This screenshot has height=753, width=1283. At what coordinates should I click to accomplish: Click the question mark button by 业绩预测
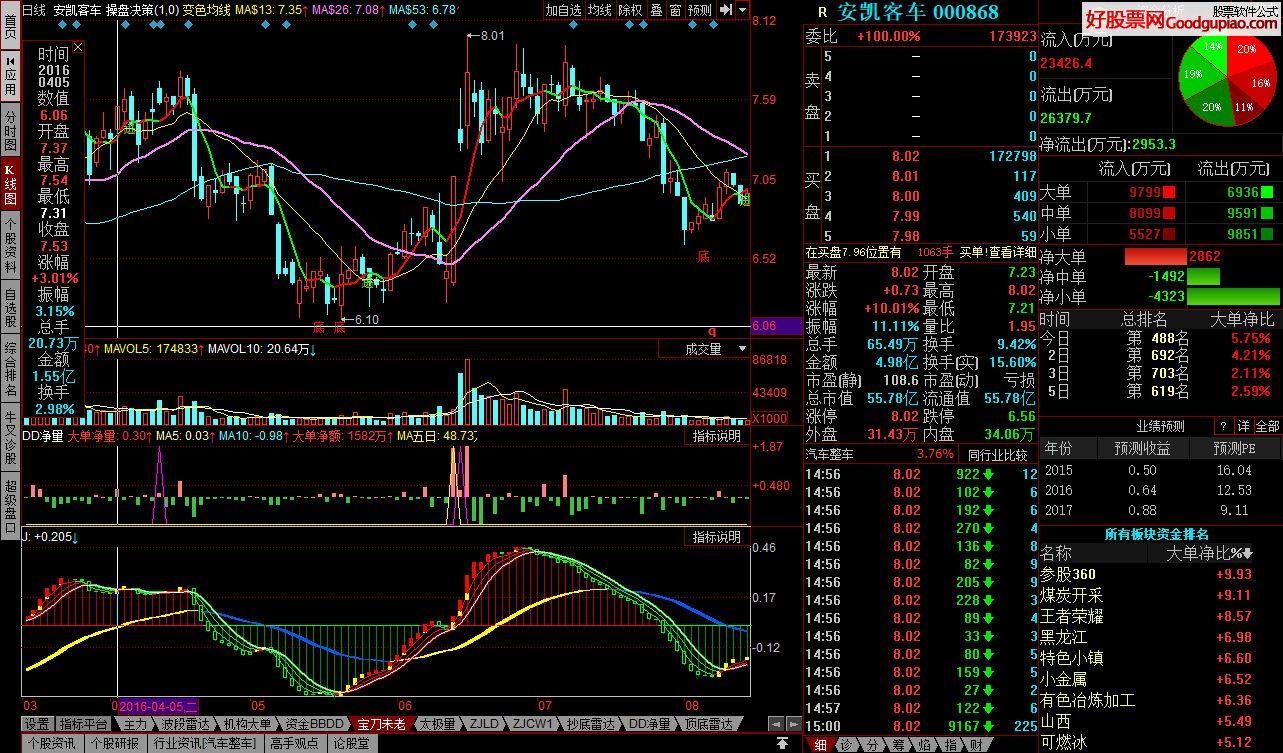(x=1223, y=426)
